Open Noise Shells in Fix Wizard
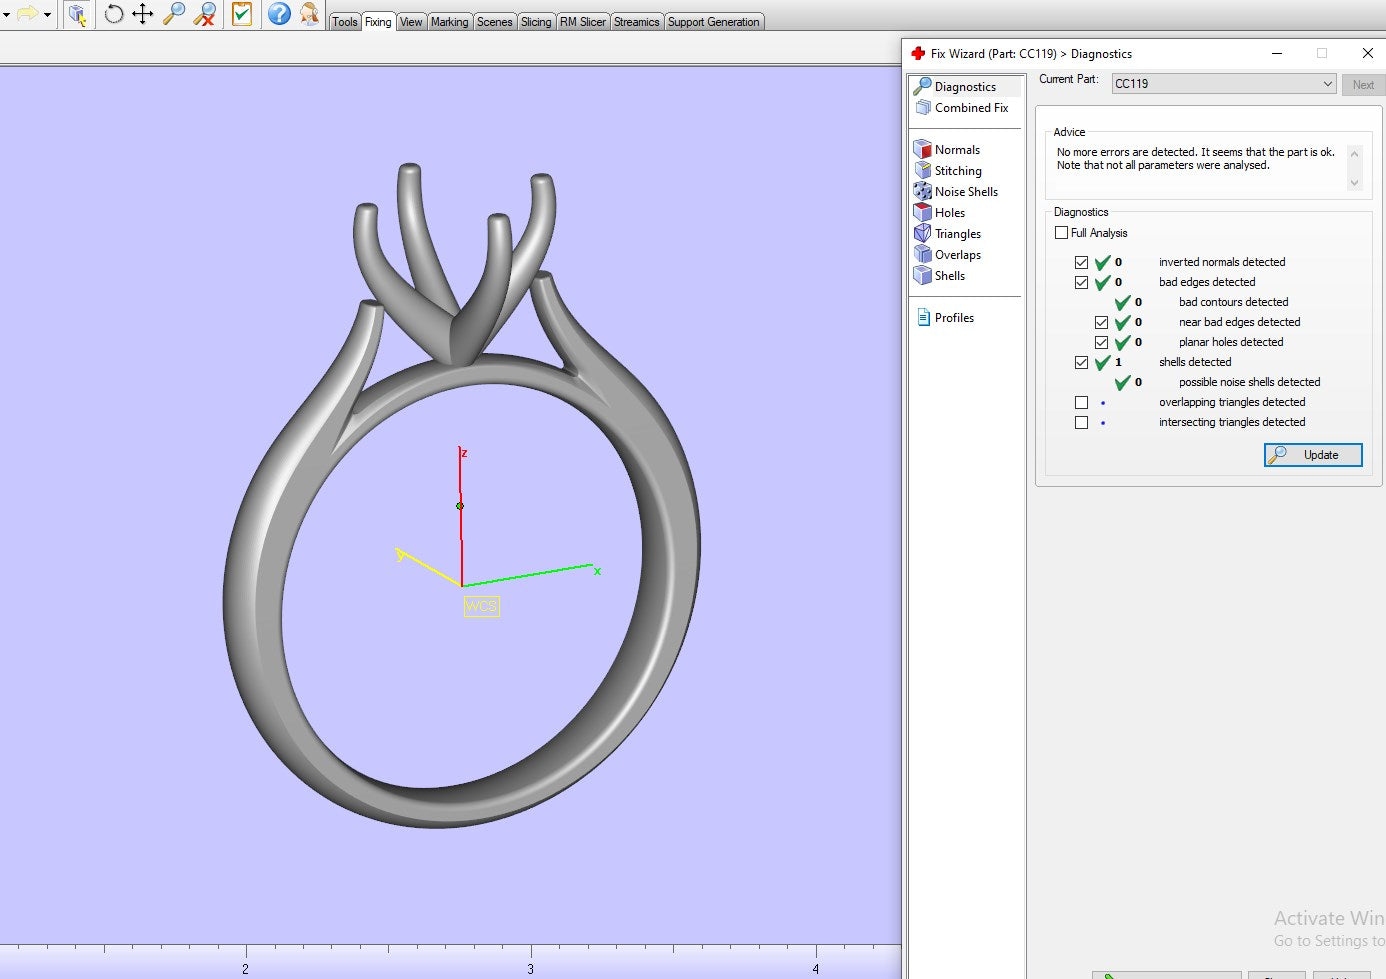This screenshot has width=1386, height=979. (965, 192)
